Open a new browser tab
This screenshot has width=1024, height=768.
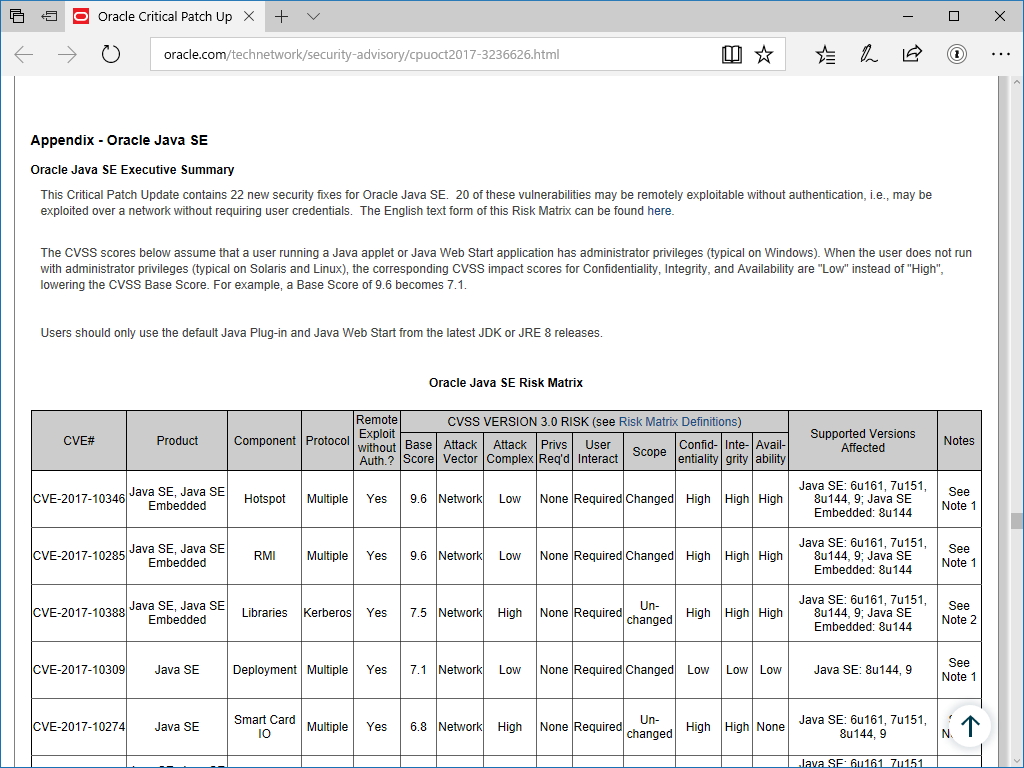point(281,17)
